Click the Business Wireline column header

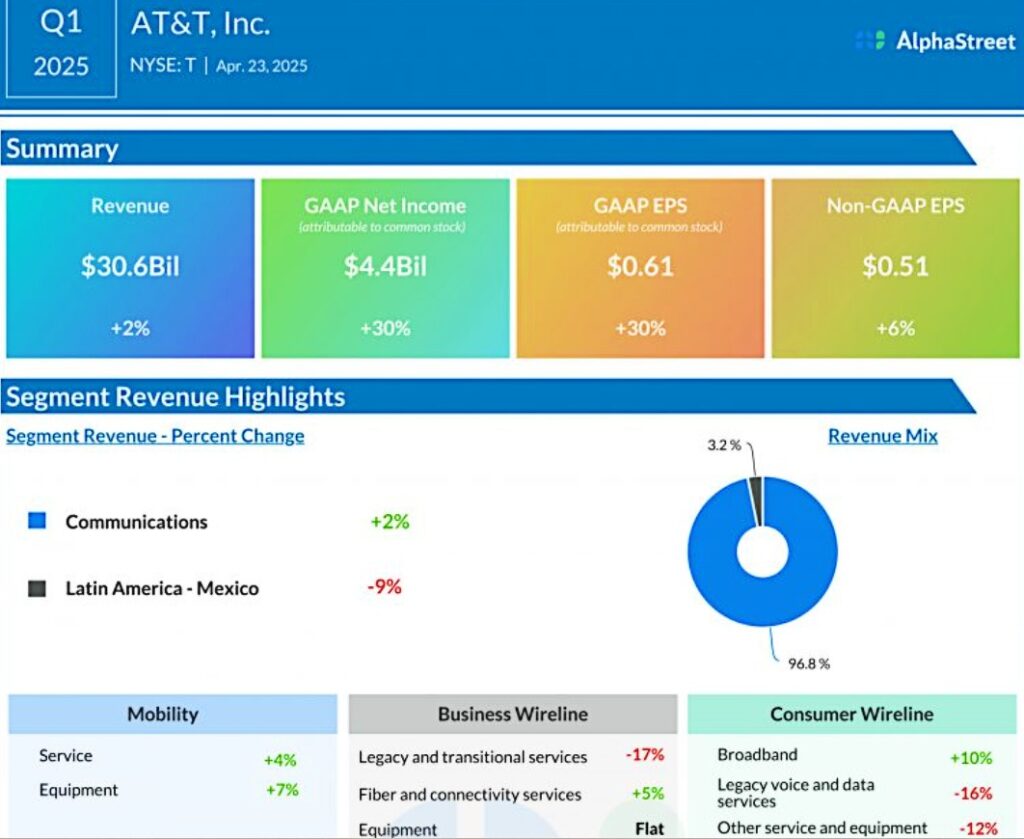[x=513, y=714]
